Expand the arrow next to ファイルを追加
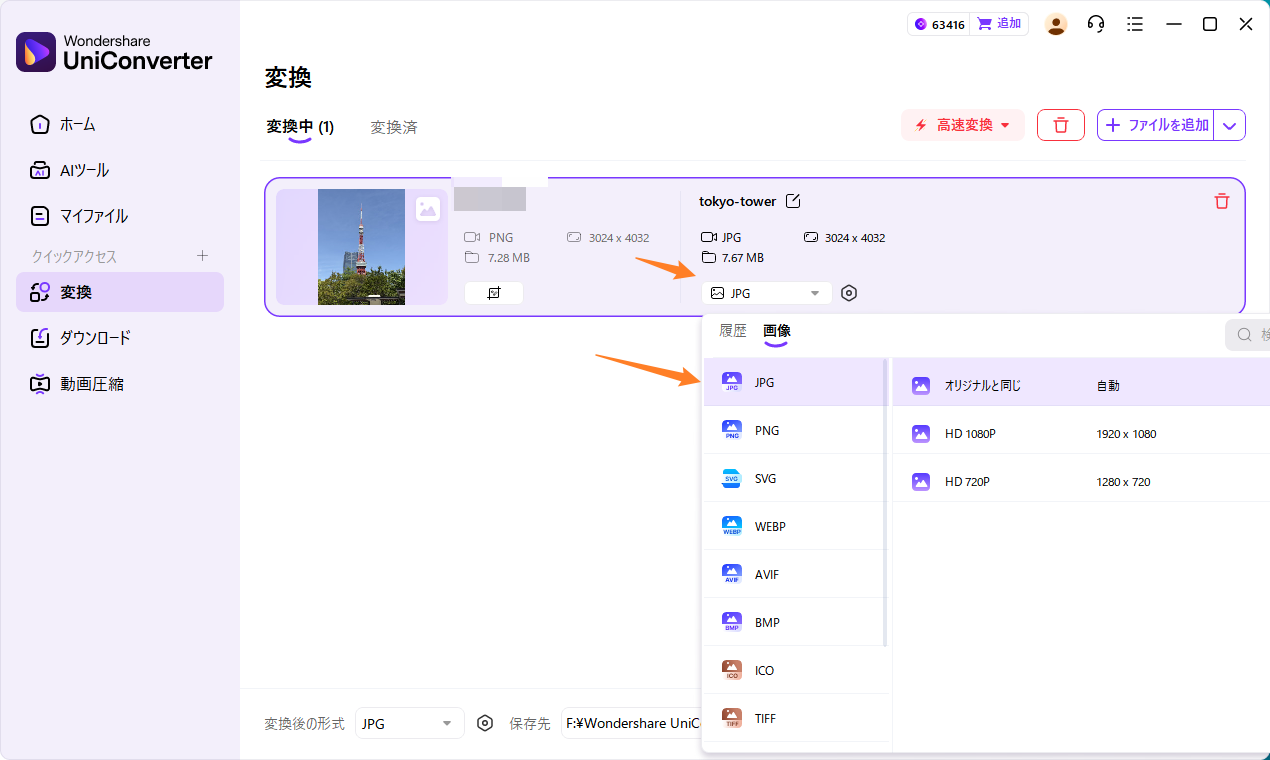 pos(1230,125)
